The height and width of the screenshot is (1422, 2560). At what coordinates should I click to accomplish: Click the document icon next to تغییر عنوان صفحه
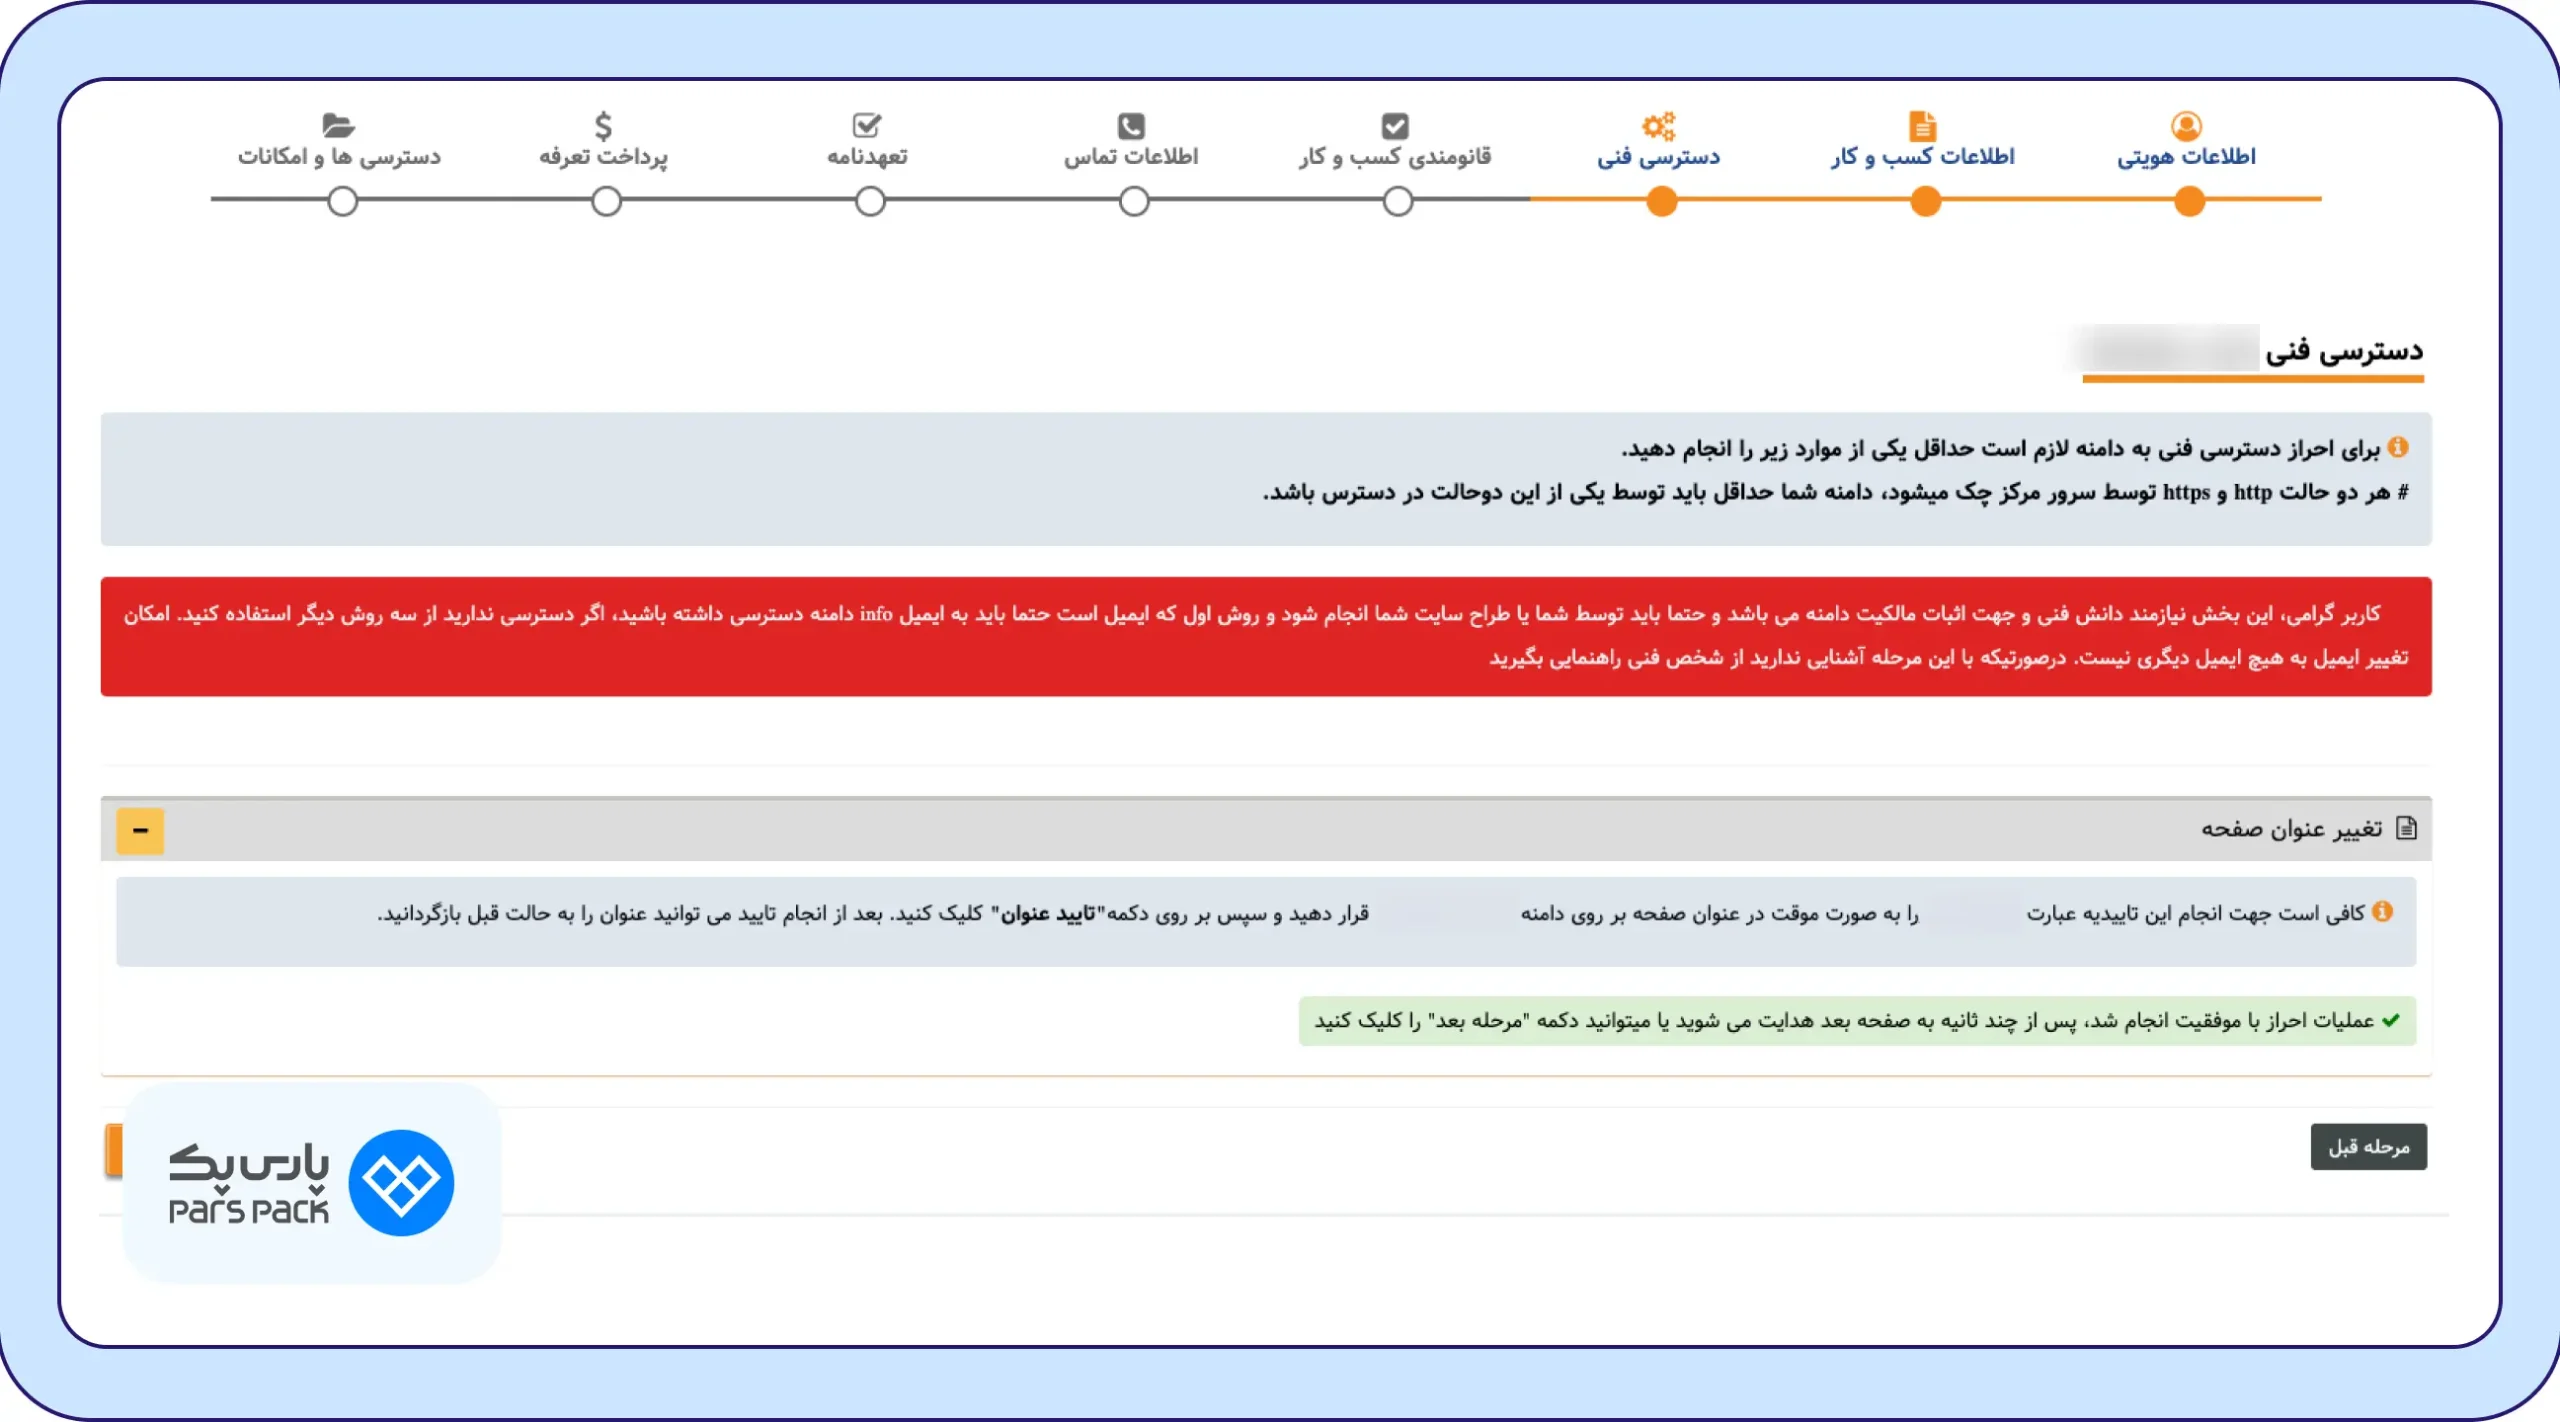coord(2407,828)
